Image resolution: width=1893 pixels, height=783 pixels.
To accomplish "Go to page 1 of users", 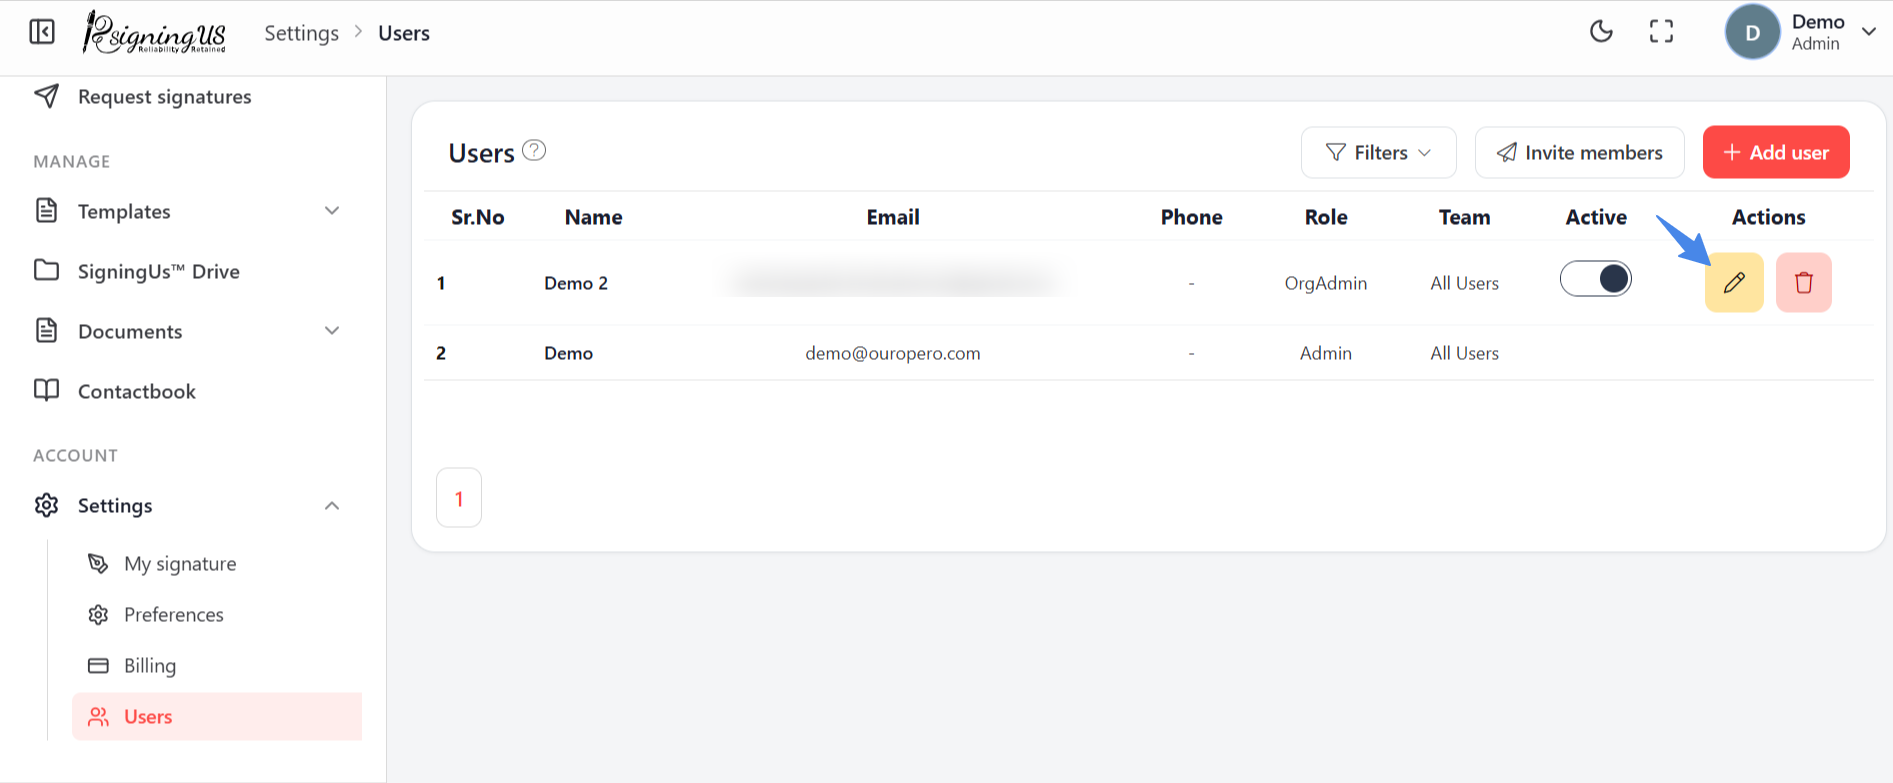I will 459,498.
